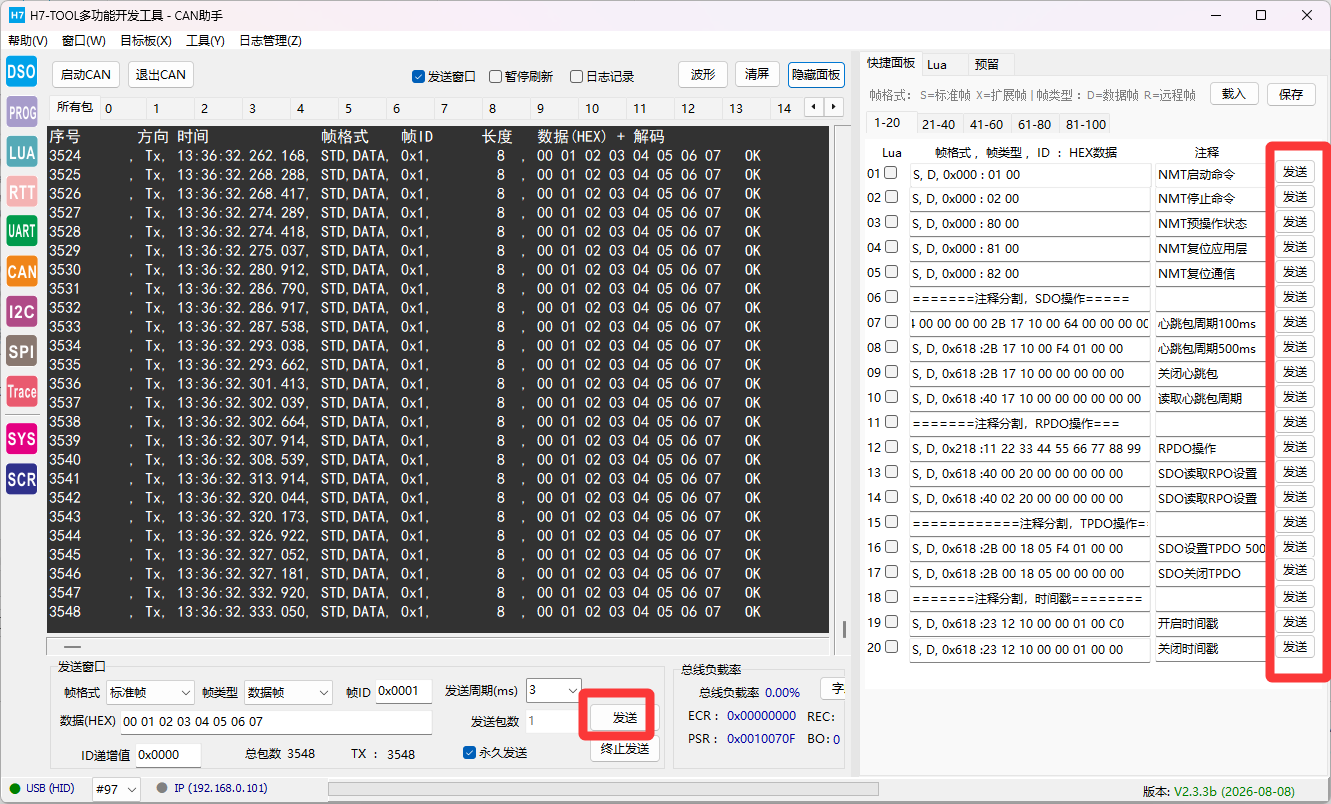Send row 08 心跳包周期500ms

coord(1295,346)
